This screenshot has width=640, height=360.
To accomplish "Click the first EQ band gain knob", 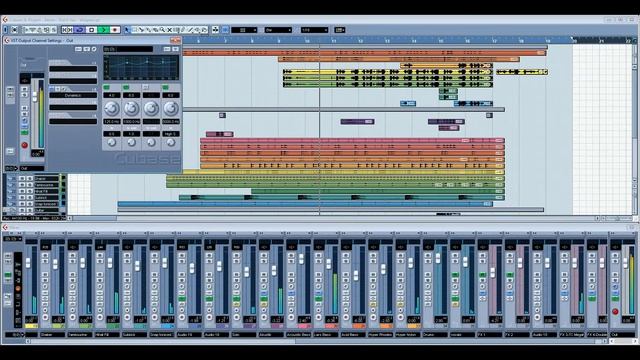I will click(111, 108).
